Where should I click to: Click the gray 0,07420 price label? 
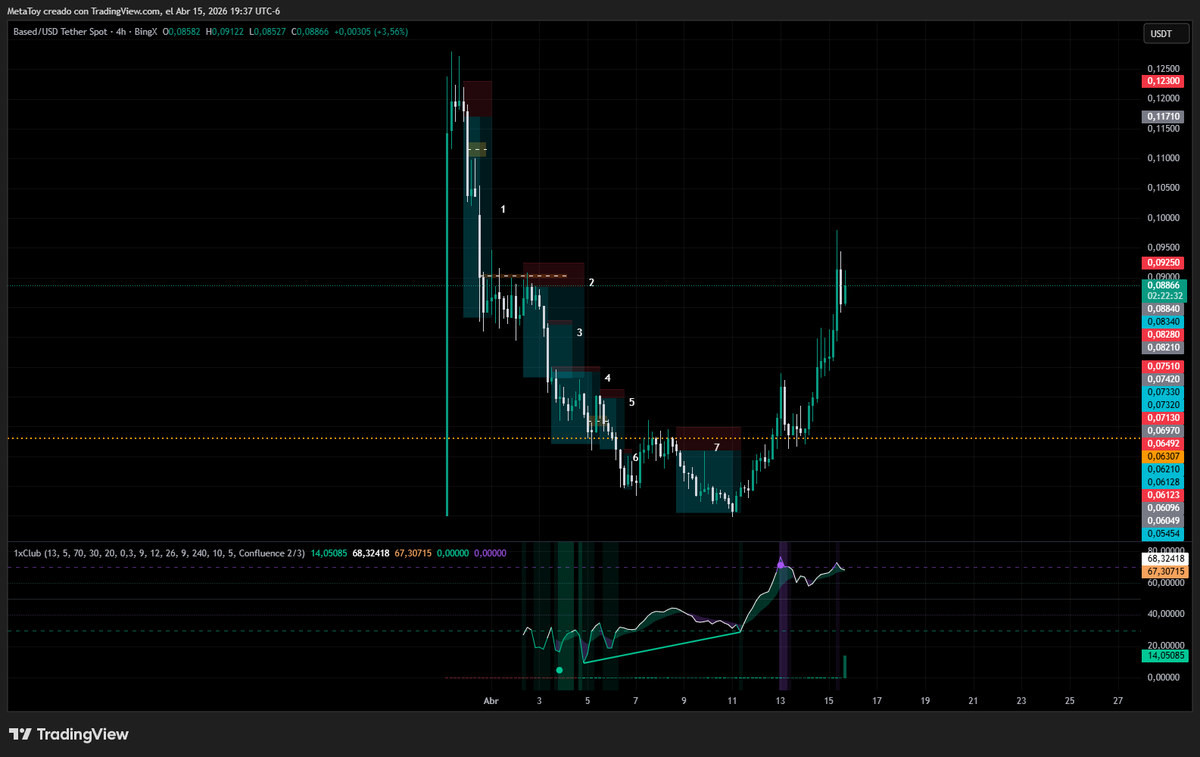point(1163,380)
